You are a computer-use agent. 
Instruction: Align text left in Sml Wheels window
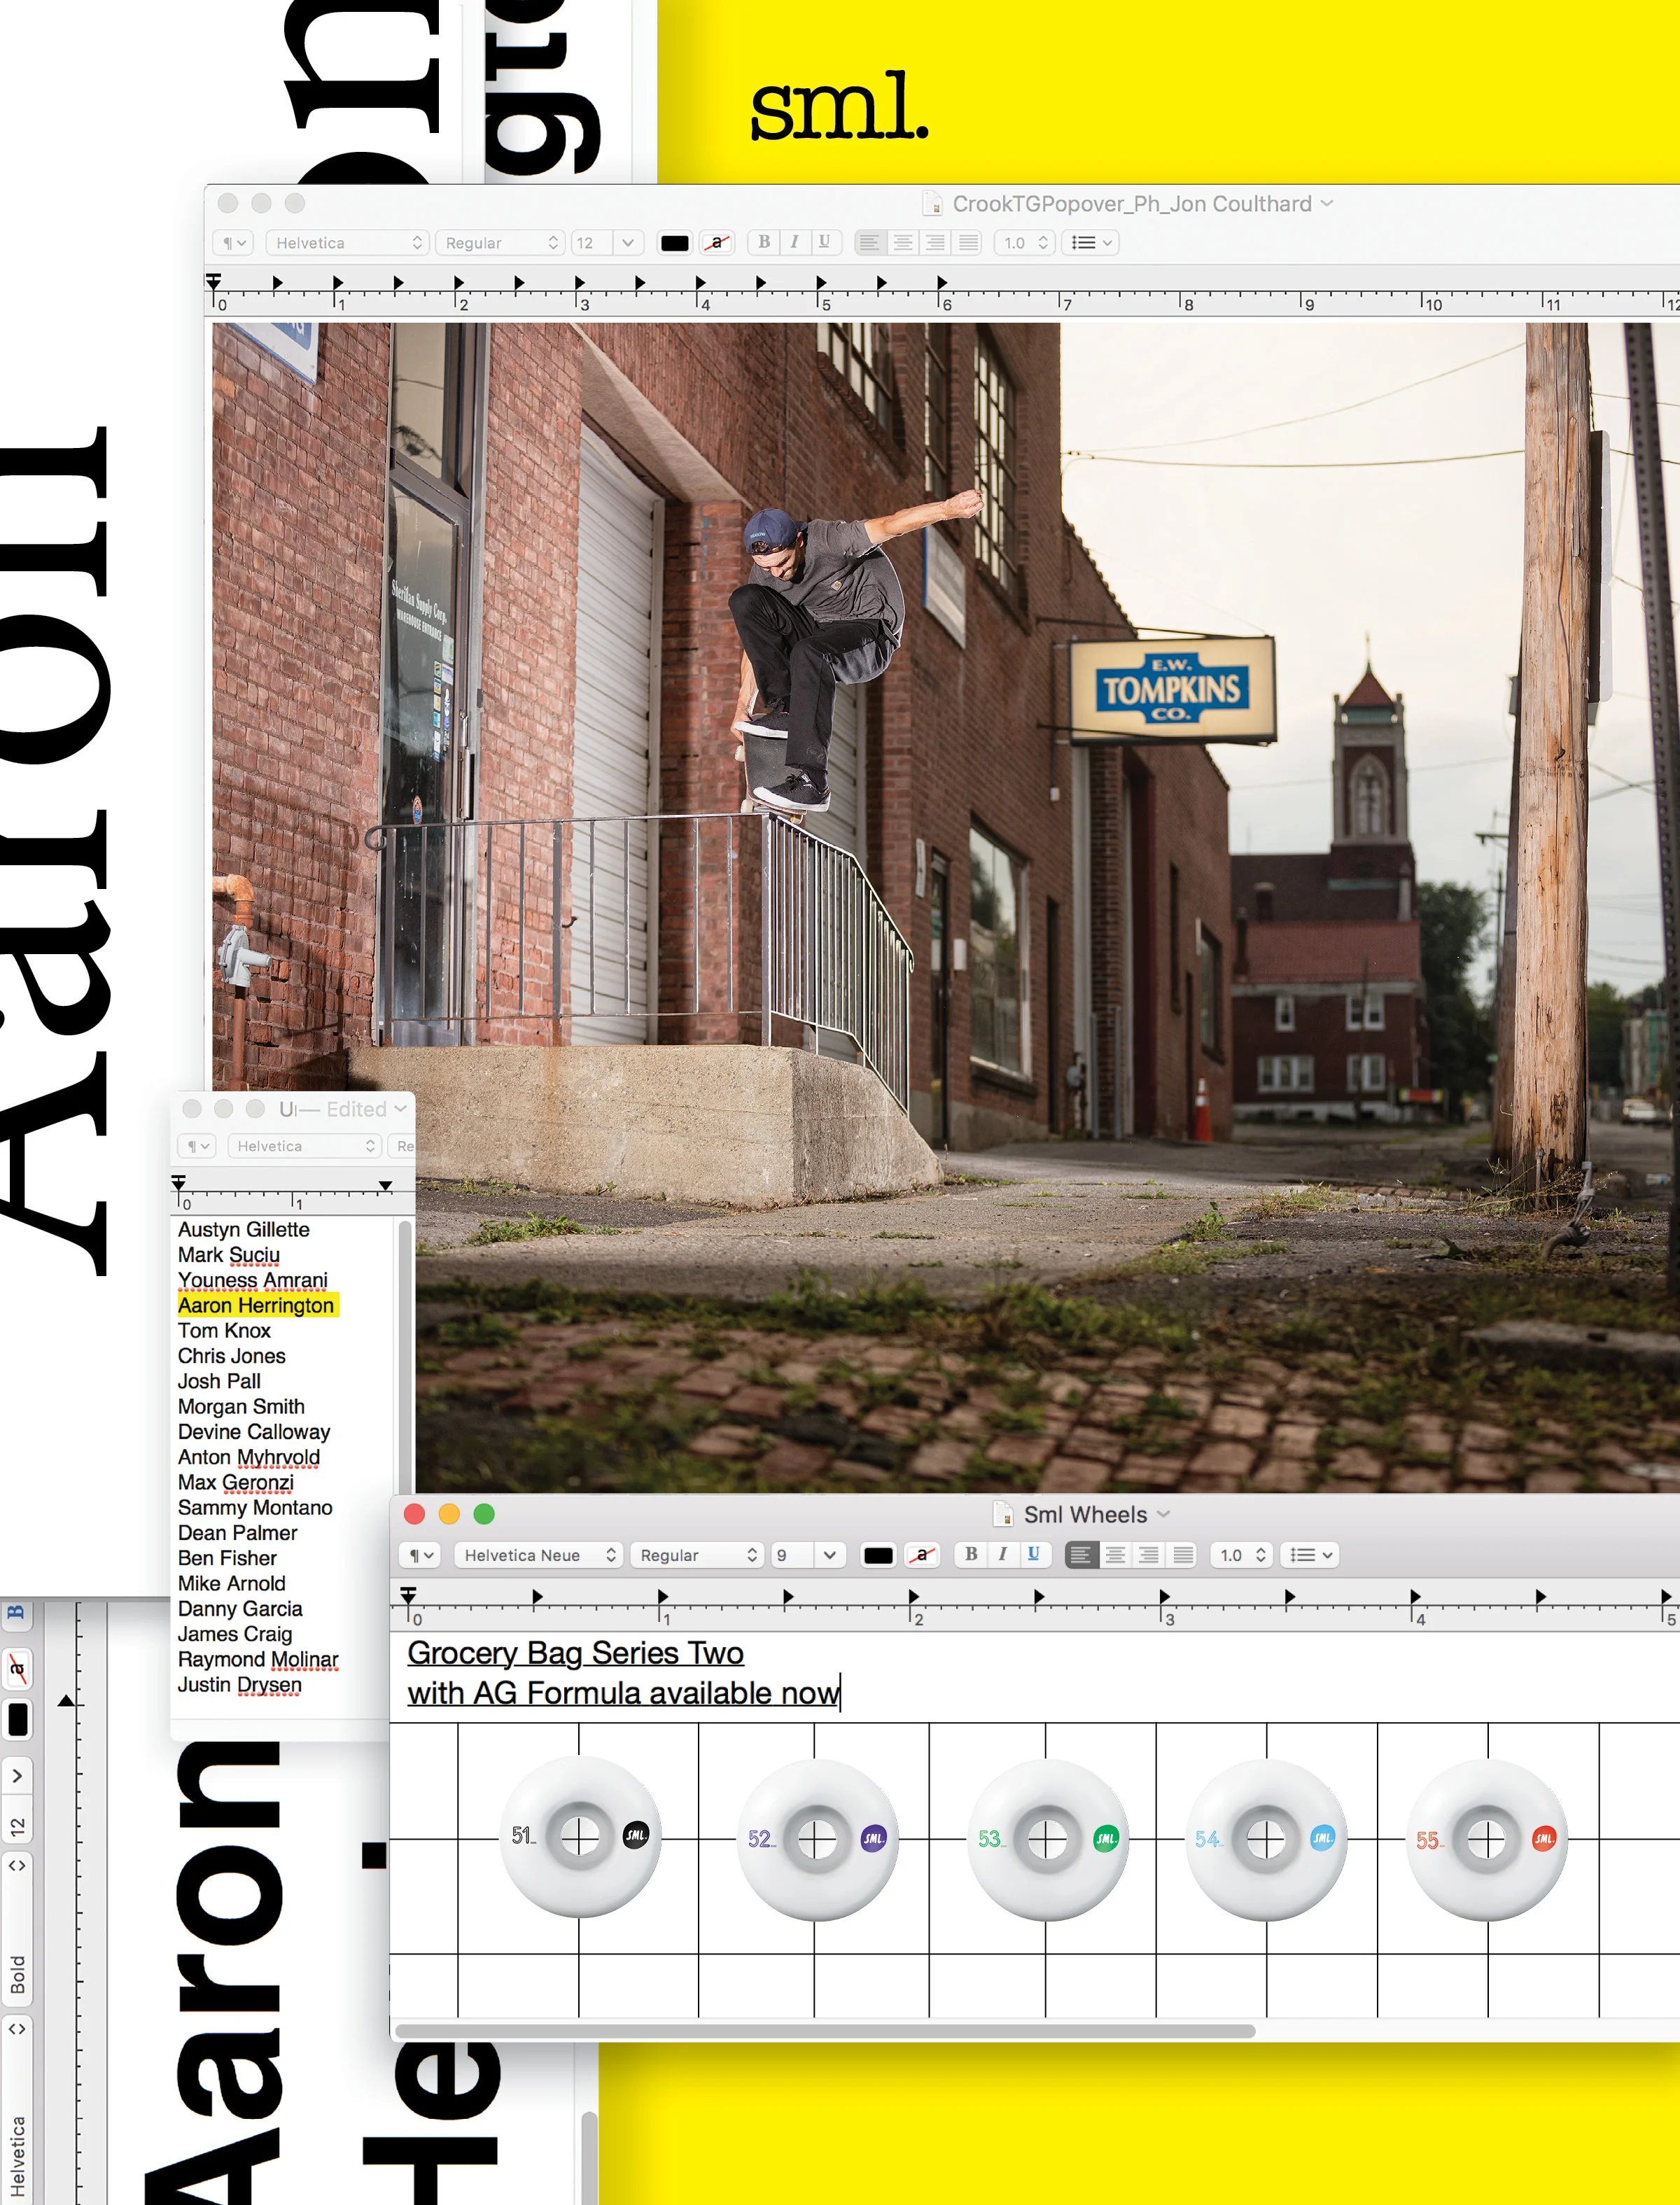pyautogui.click(x=1081, y=1554)
